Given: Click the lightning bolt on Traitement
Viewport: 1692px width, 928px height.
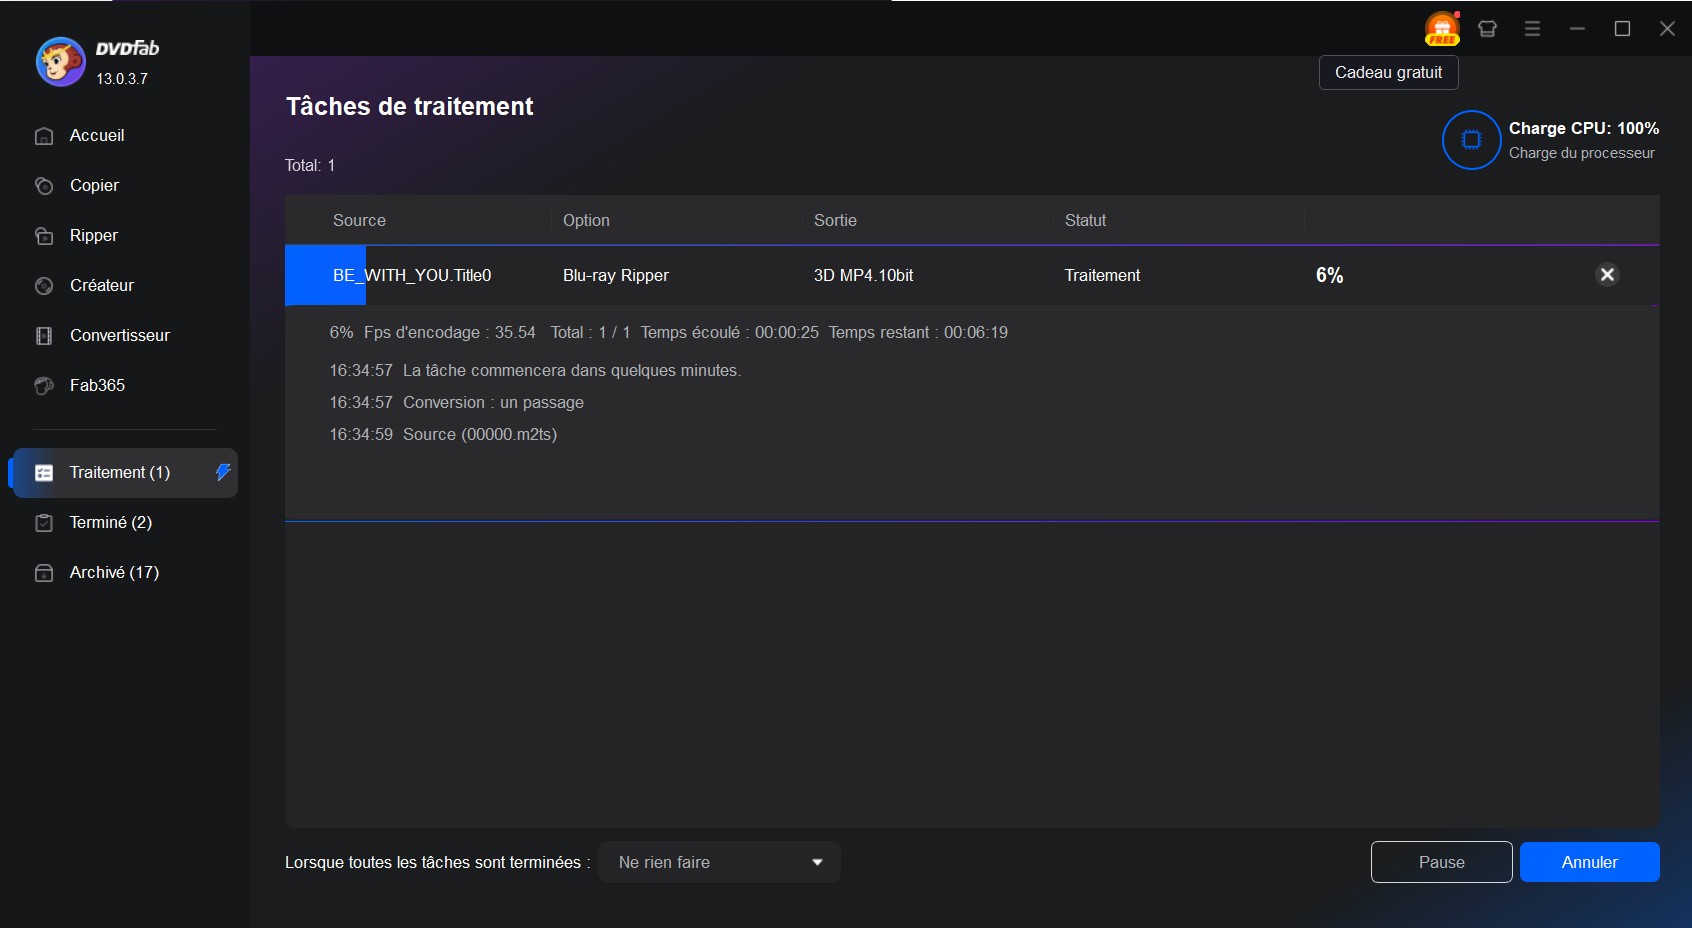Looking at the screenshot, I should pos(223,472).
